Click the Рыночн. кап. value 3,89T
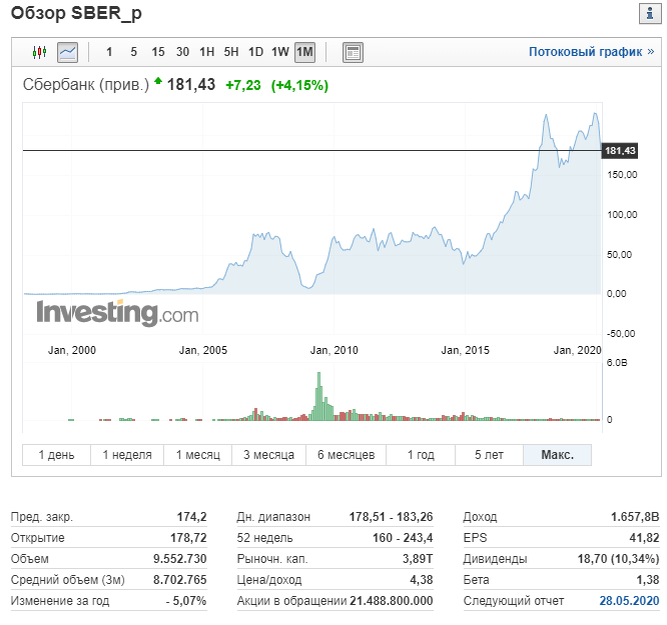This screenshot has width=667, height=625. coord(418,559)
